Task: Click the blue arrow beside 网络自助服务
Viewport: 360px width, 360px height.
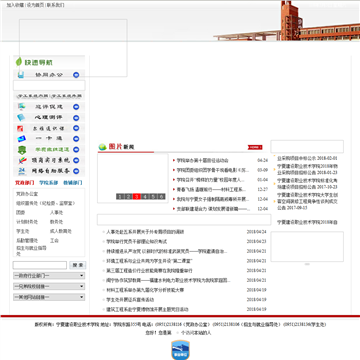Action: [x=76, y=171]
